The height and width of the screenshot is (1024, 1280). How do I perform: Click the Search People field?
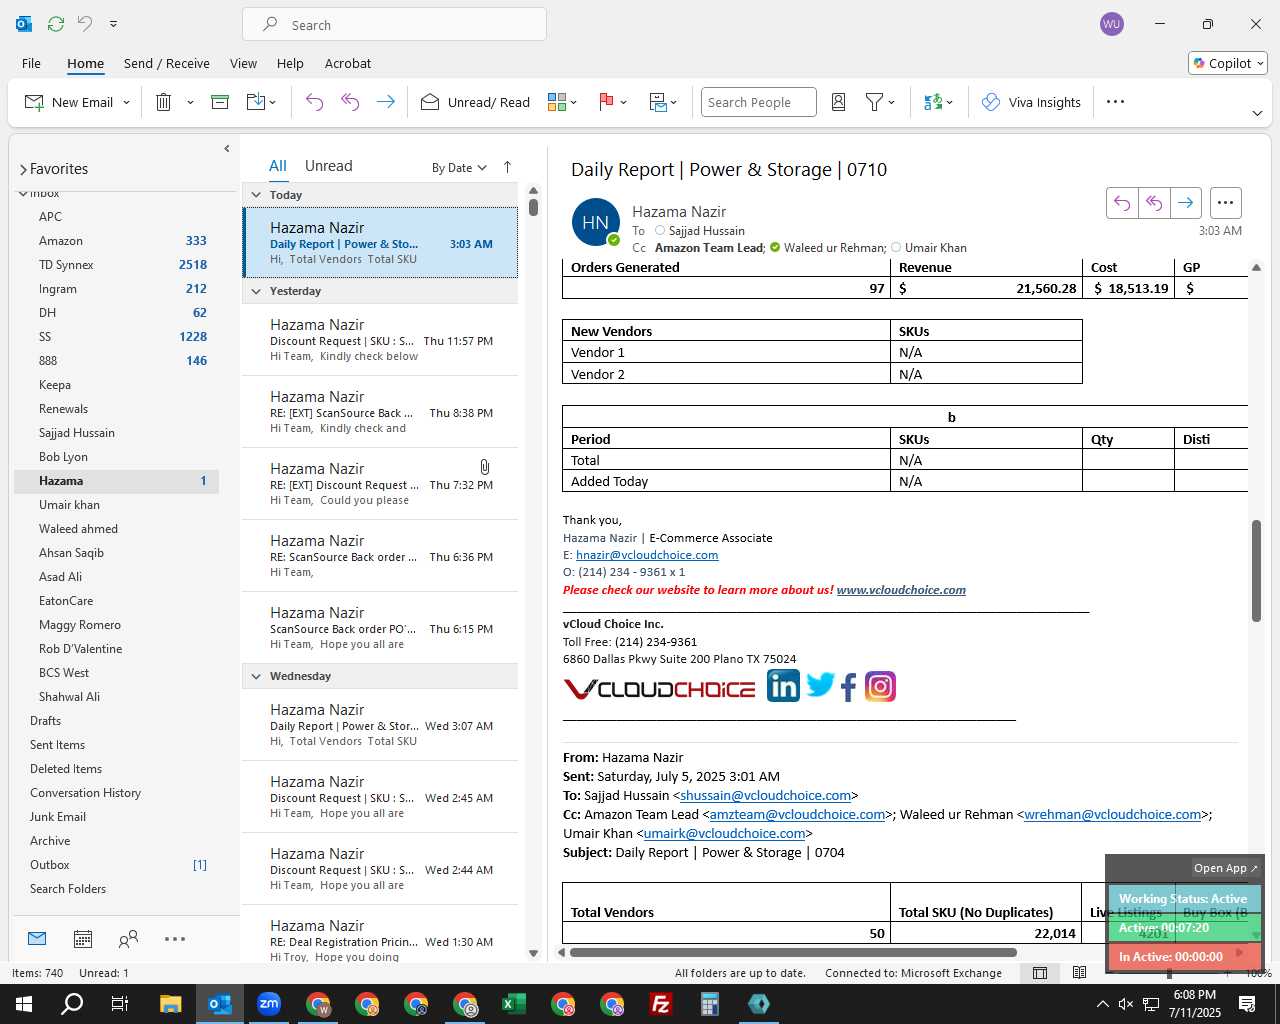(758, 102)
